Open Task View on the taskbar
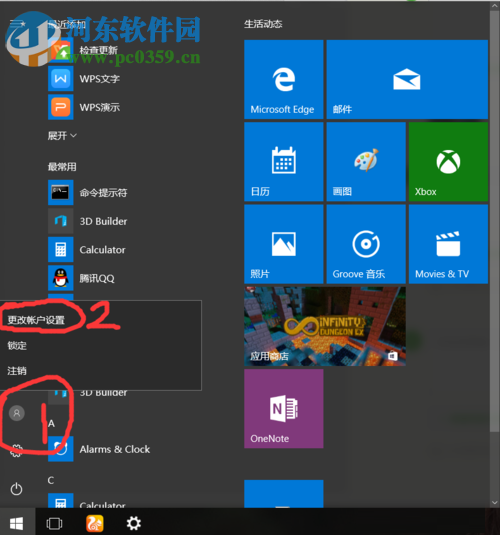This screenshot has width=500, height=535. (54, 523)
